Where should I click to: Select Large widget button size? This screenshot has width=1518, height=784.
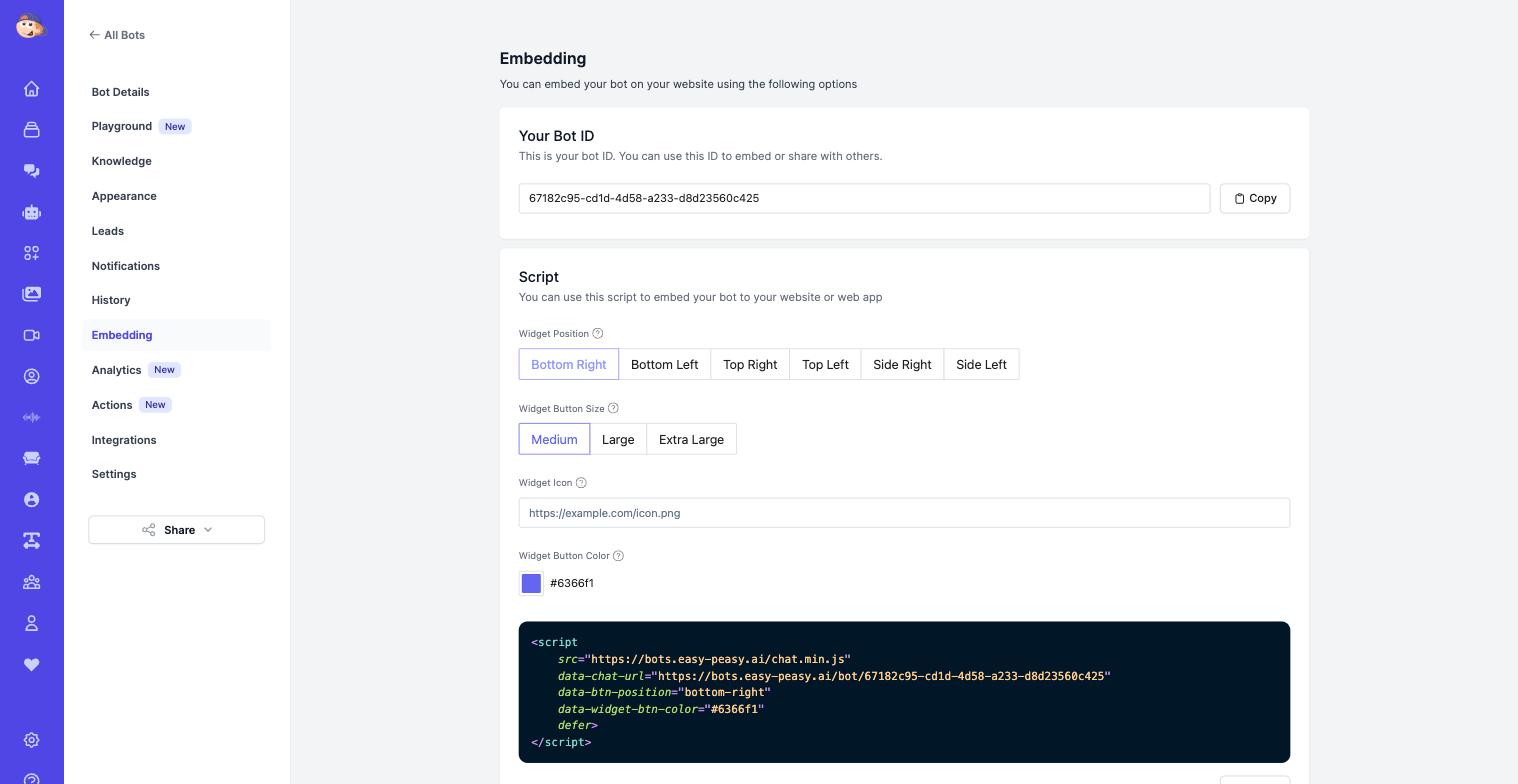coord(618,439)
